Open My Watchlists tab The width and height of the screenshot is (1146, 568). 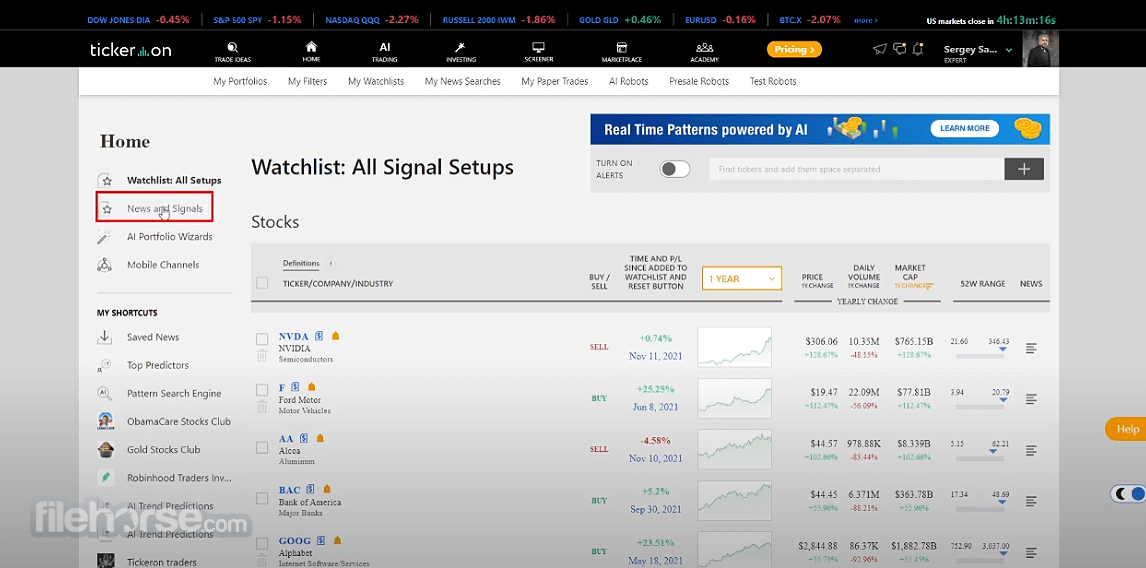click(376, 81)
